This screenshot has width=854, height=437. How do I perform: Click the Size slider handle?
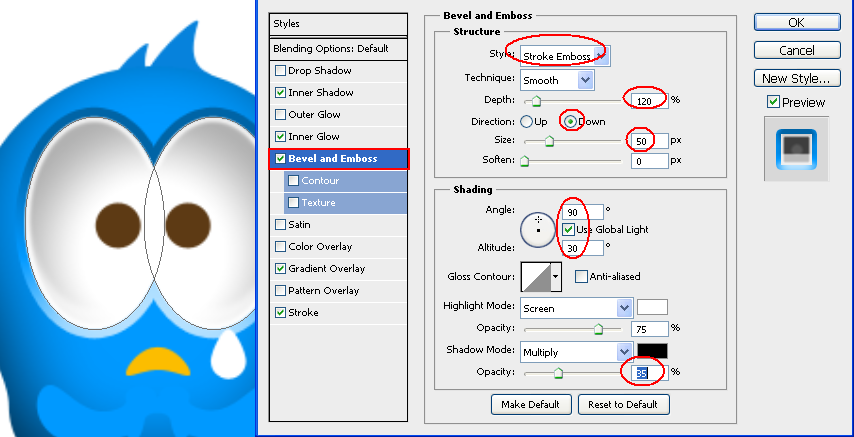pos(549,141)
